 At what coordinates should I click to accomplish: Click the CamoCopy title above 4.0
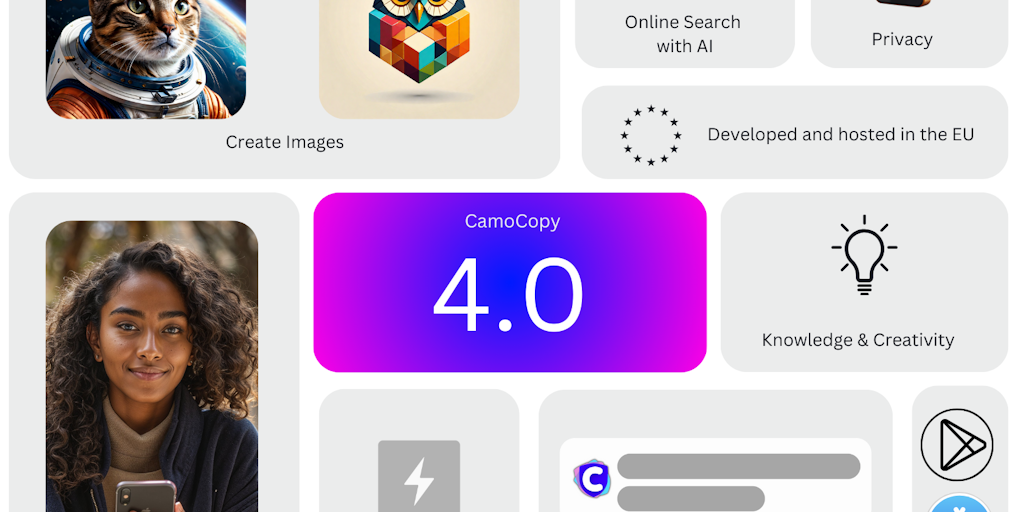(x=512, y=221)
